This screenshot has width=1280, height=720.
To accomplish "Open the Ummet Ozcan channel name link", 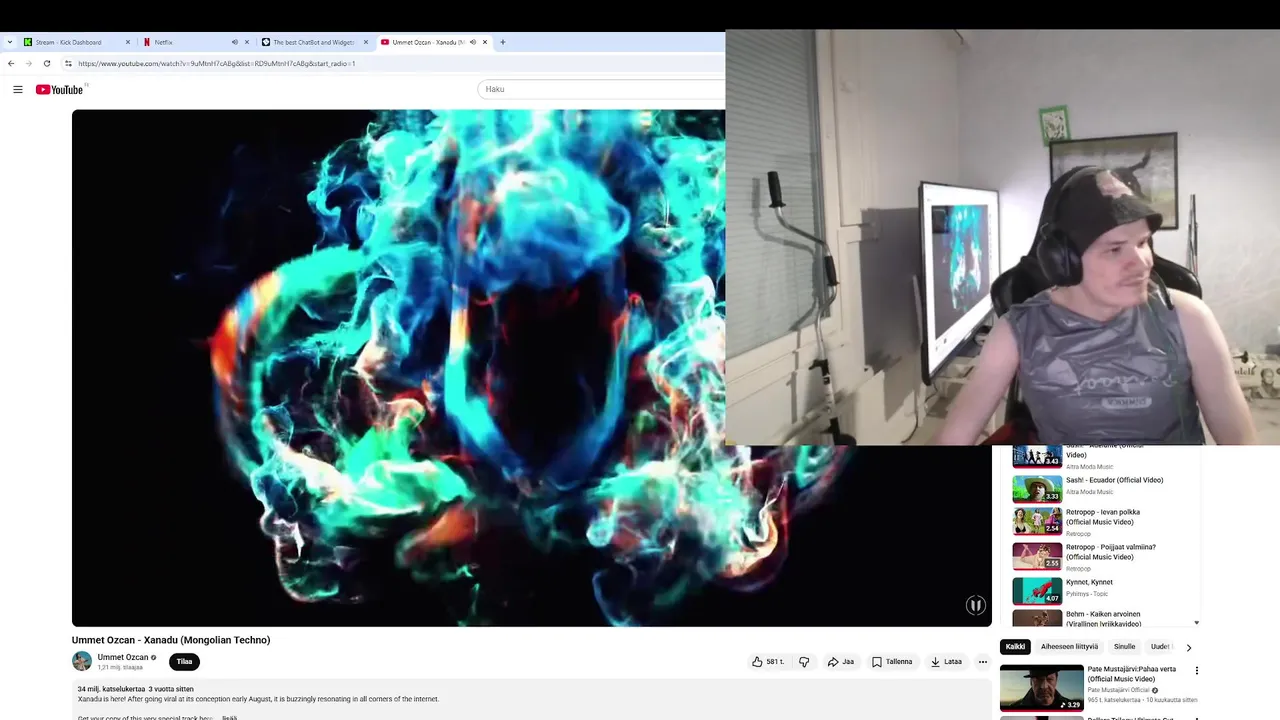I will (122, 657).
